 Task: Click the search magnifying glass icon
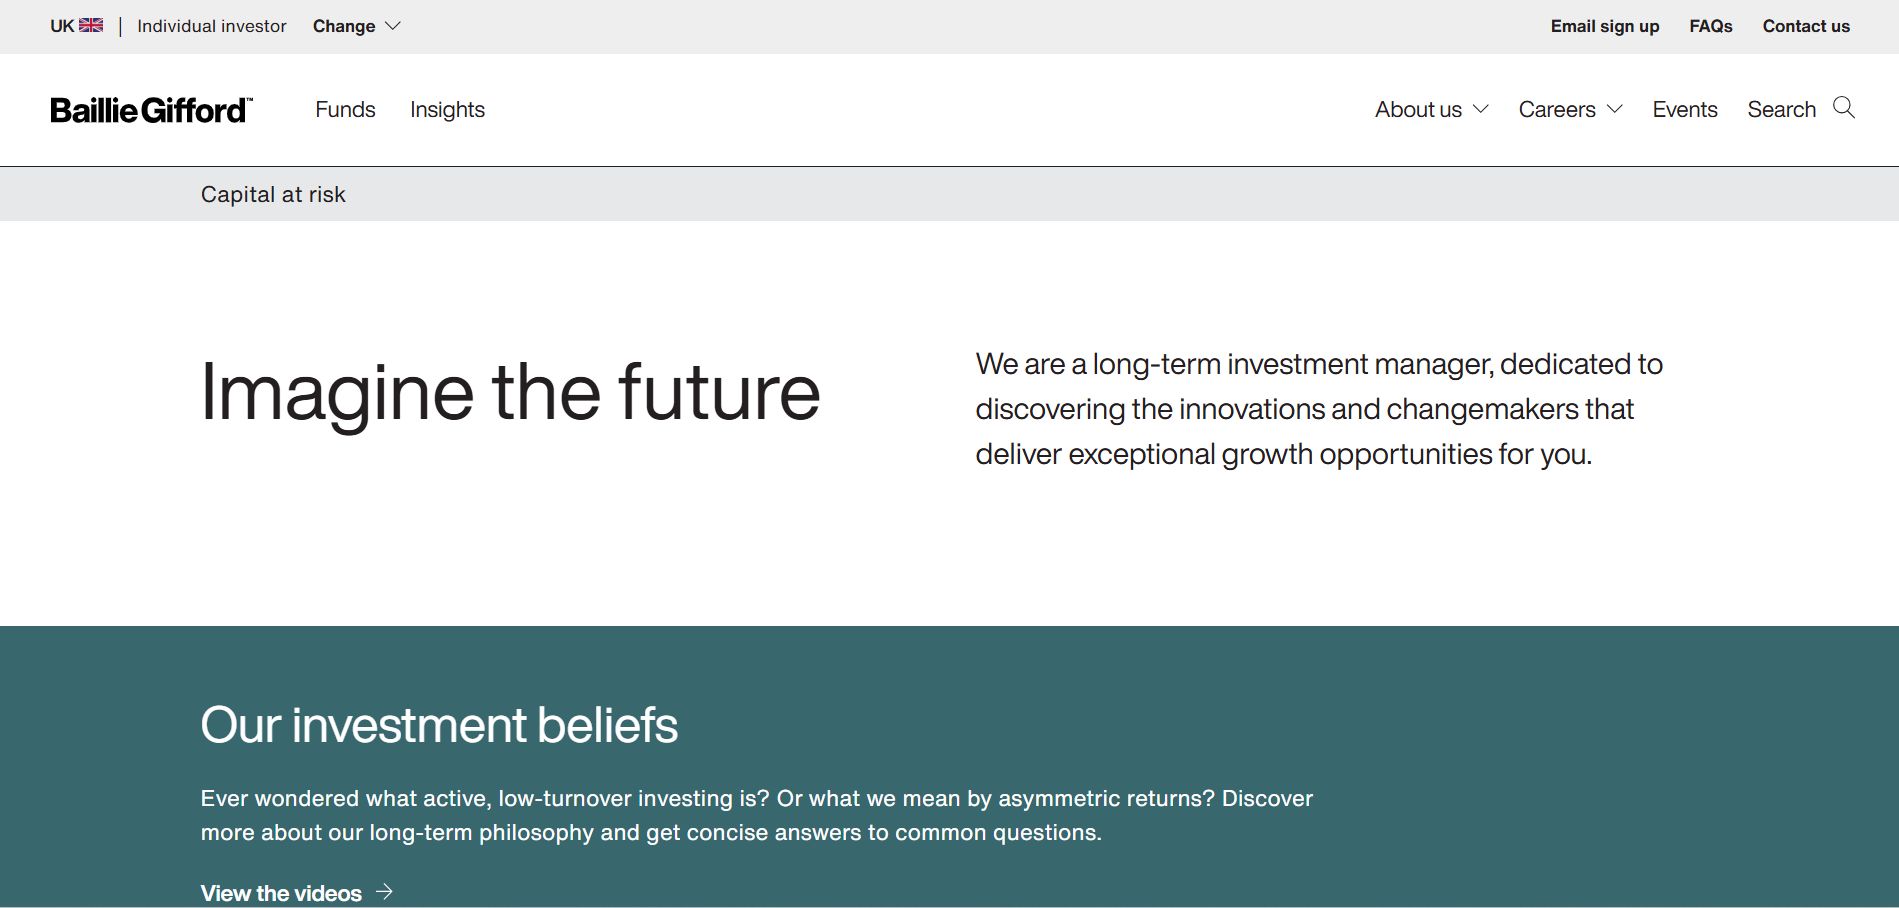(1844, 108)
